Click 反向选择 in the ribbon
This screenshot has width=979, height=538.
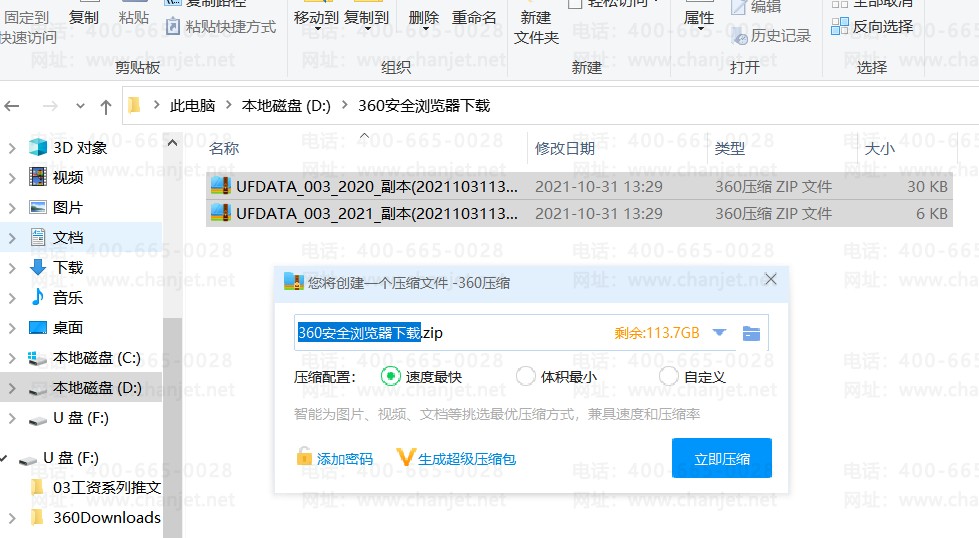[872, 26]
